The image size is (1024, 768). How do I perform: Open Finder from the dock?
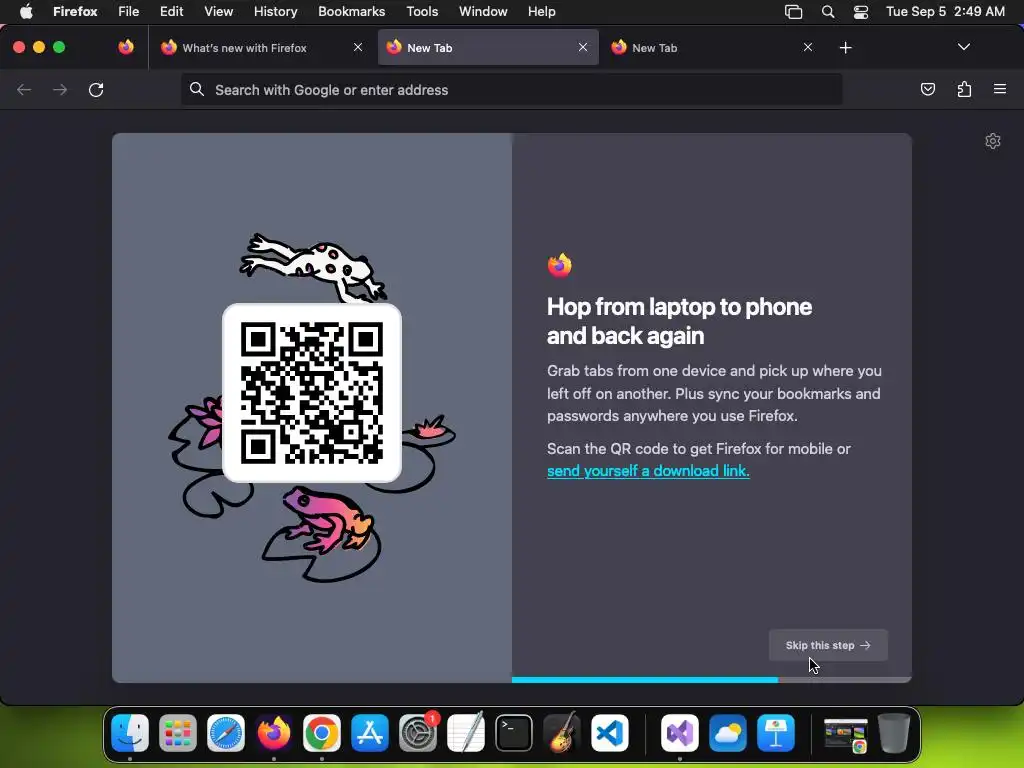click(x=130, y=733)
